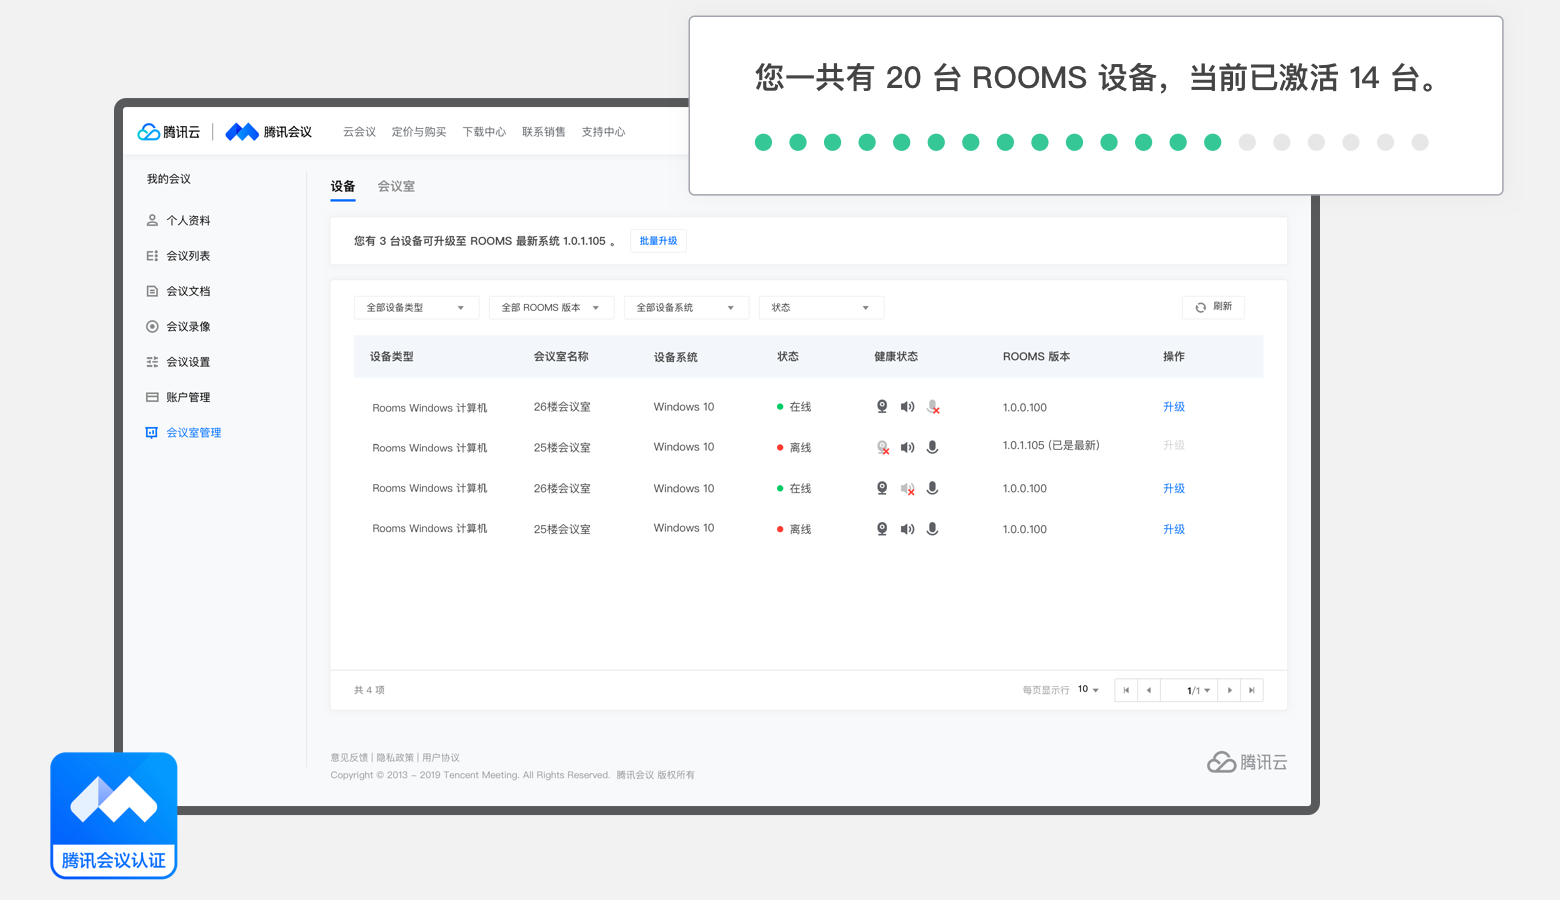
Task: Click the speaker icon beside the red-crossed microphone
Action: (907, 407)
